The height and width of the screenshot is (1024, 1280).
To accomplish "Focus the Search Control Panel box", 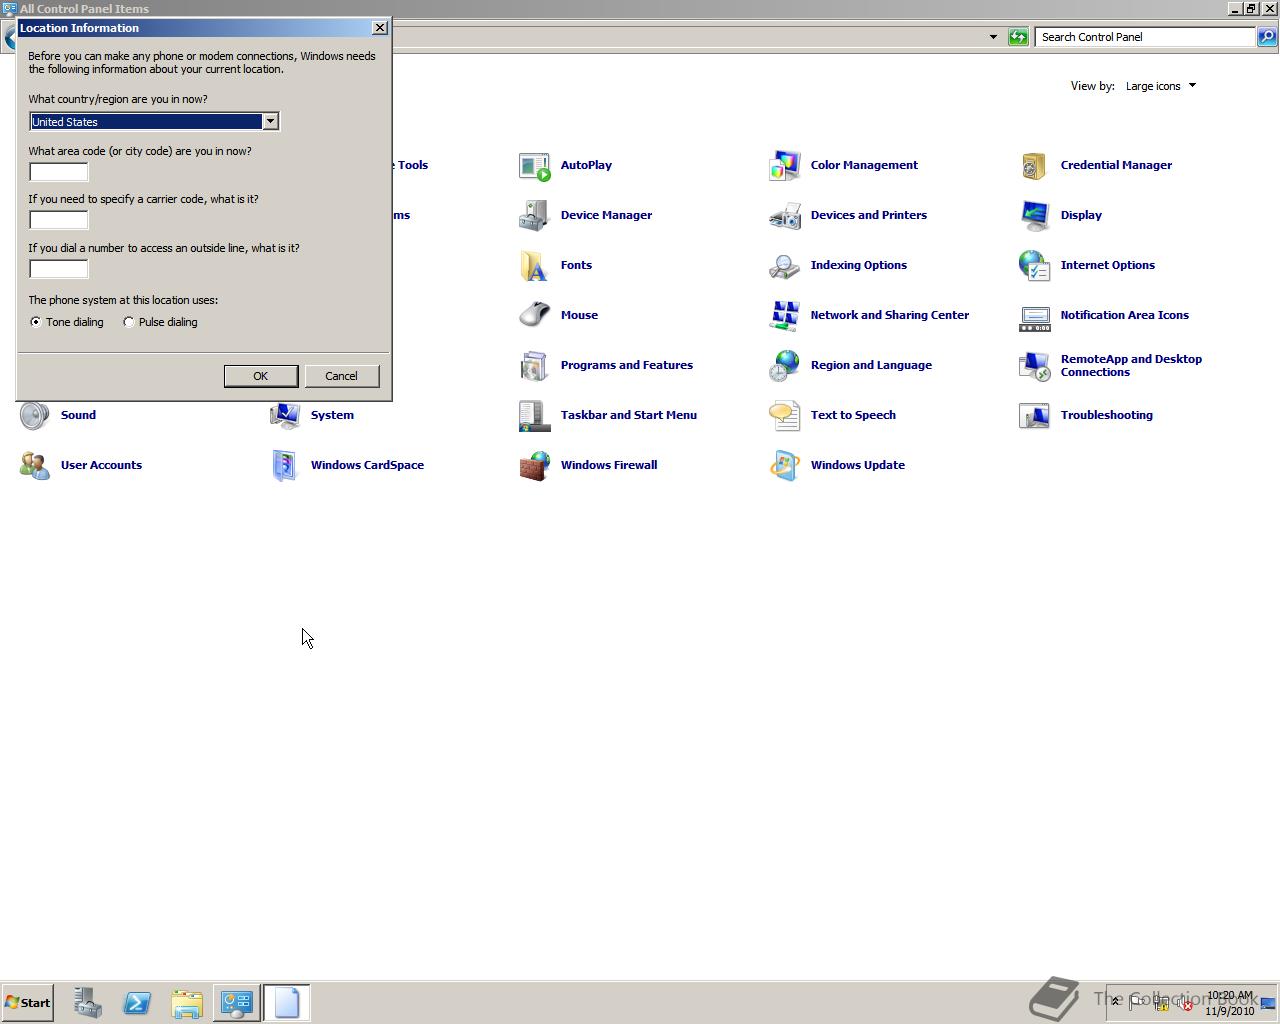I will coord(1145,37).
